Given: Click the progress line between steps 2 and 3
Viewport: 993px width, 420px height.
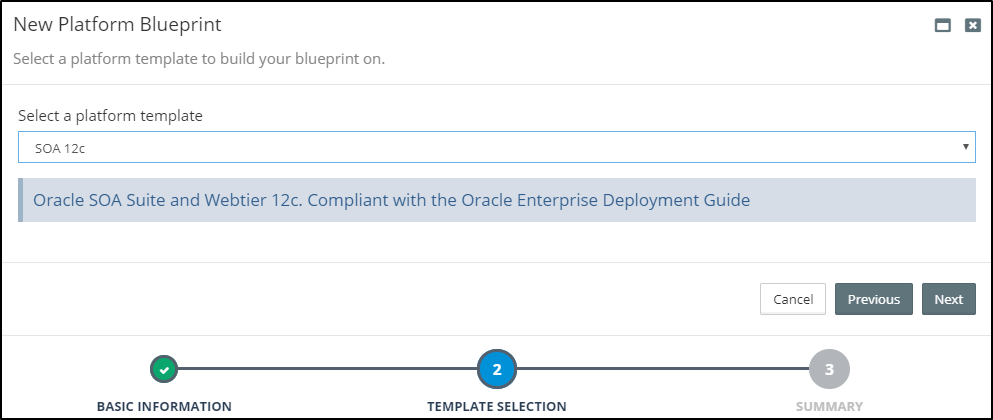Looking at the screenshot, I should pyautogui.click(x=663, y=369).
